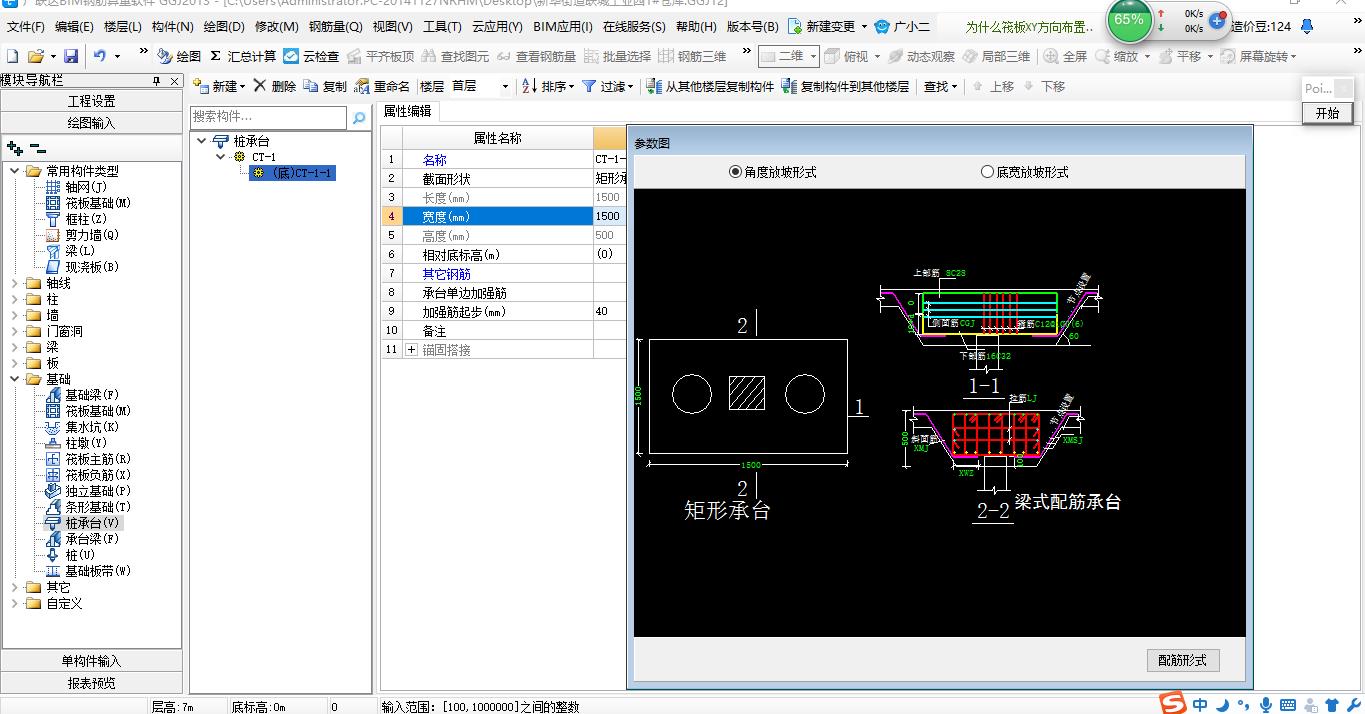Image resolution: width=1365 pixels, height=714 pixels.
Task: Create a new project file
Action: (12, 57)
